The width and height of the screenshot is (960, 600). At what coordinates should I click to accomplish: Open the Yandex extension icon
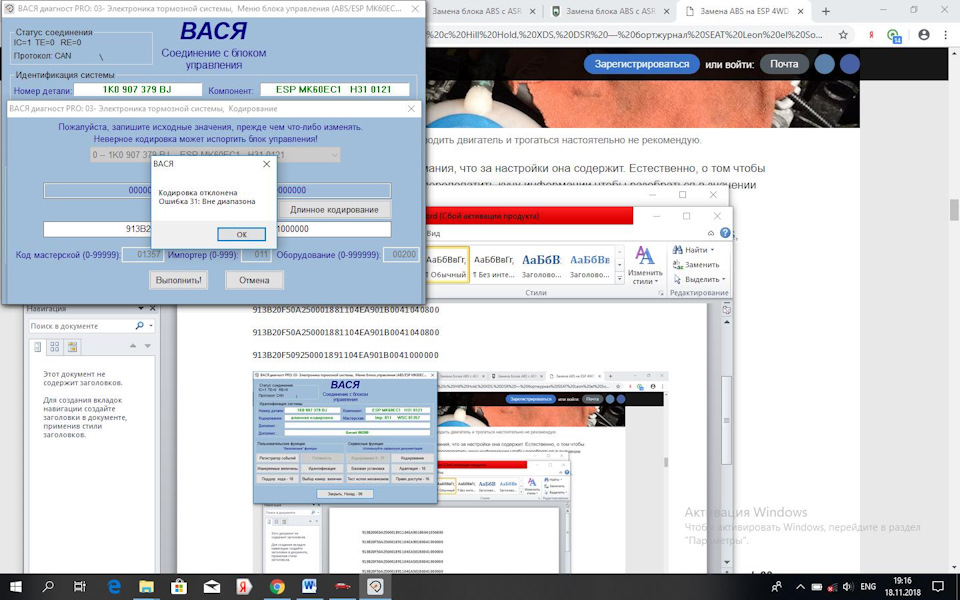tap(871, 35)
